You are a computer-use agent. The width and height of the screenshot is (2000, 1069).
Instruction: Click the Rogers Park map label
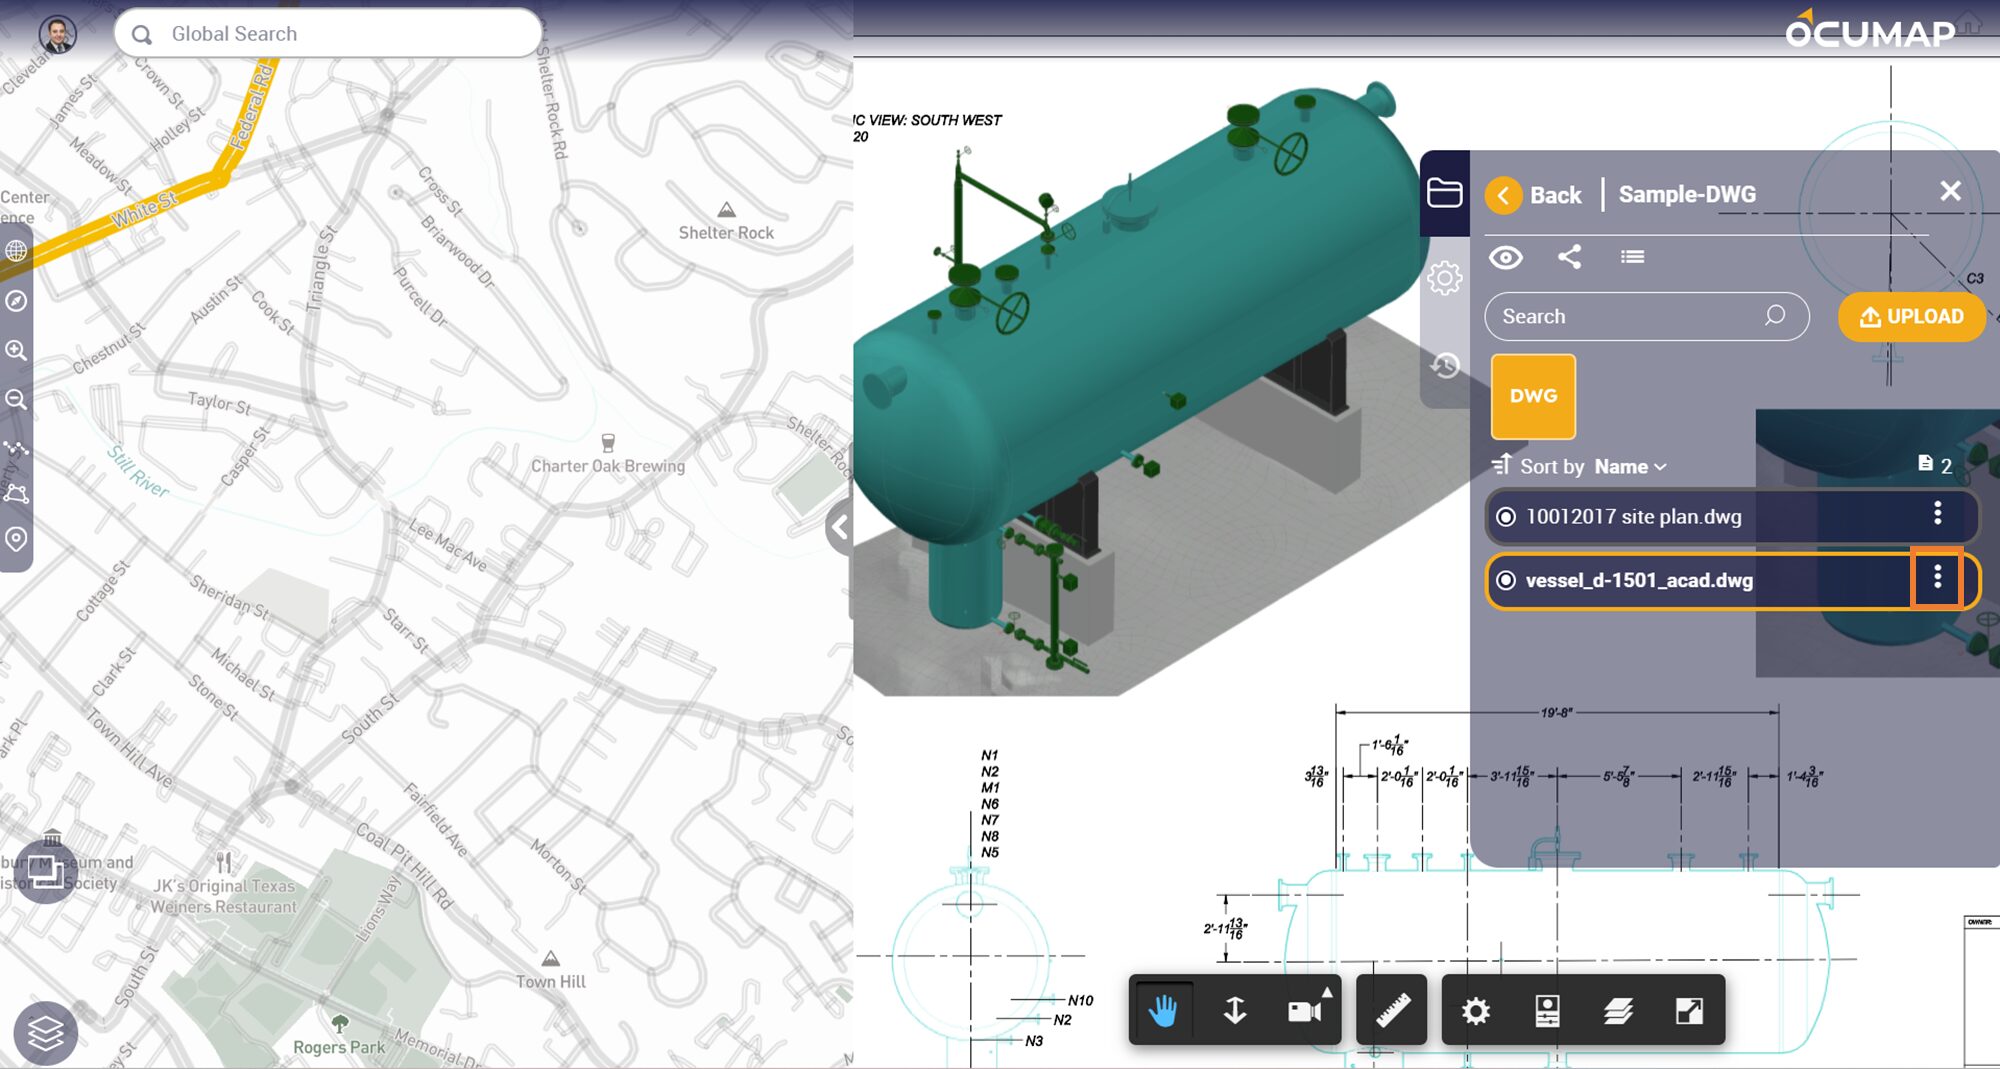tap(339, 1047)
